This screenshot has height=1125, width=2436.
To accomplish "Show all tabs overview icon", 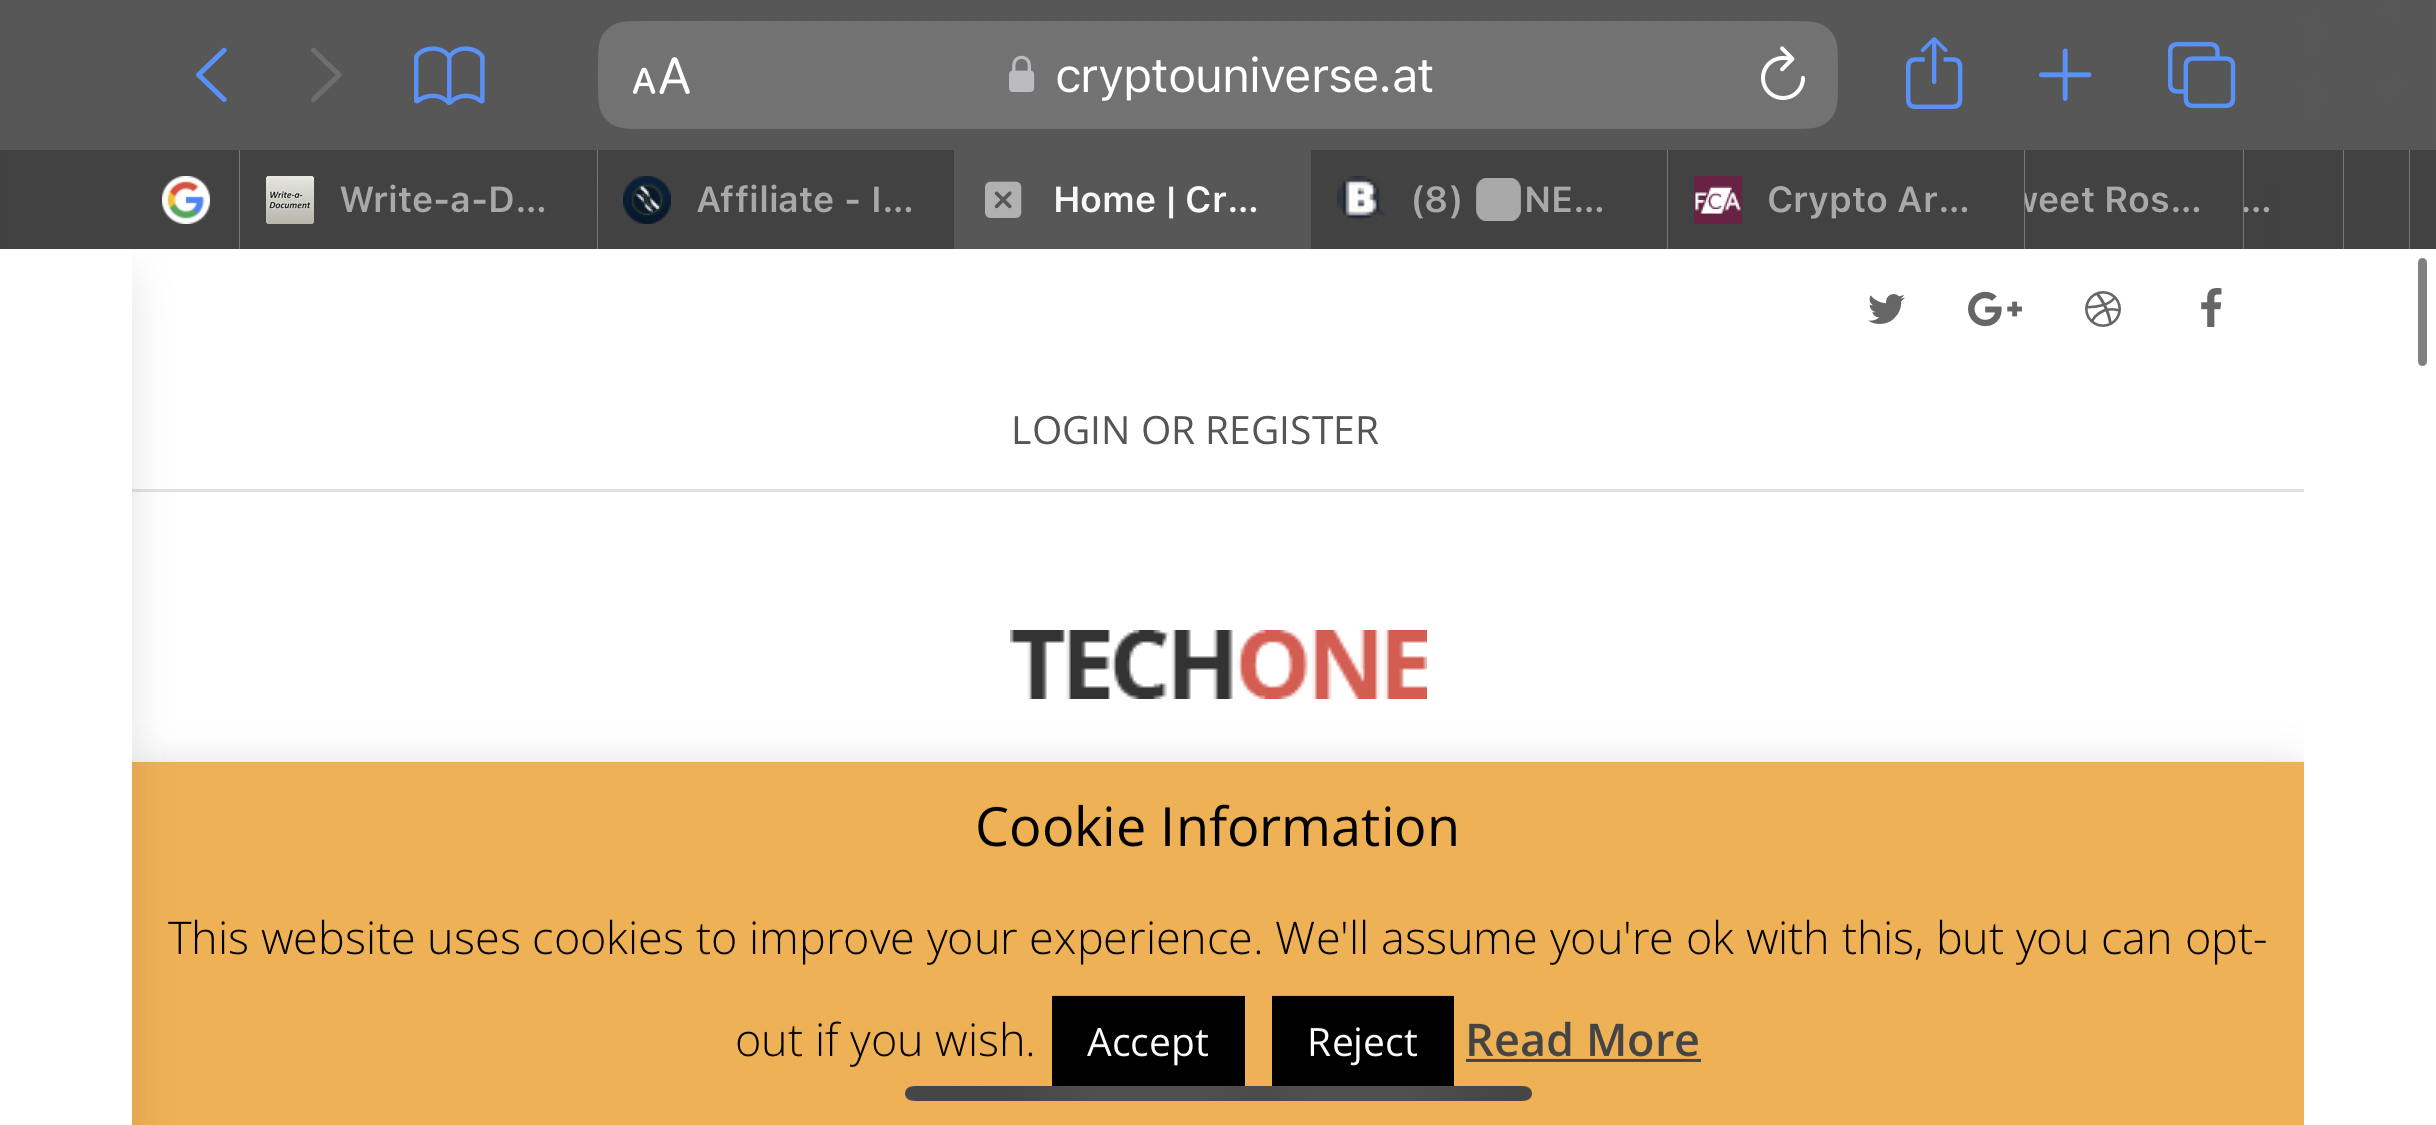I will [x=2201, y=75].
